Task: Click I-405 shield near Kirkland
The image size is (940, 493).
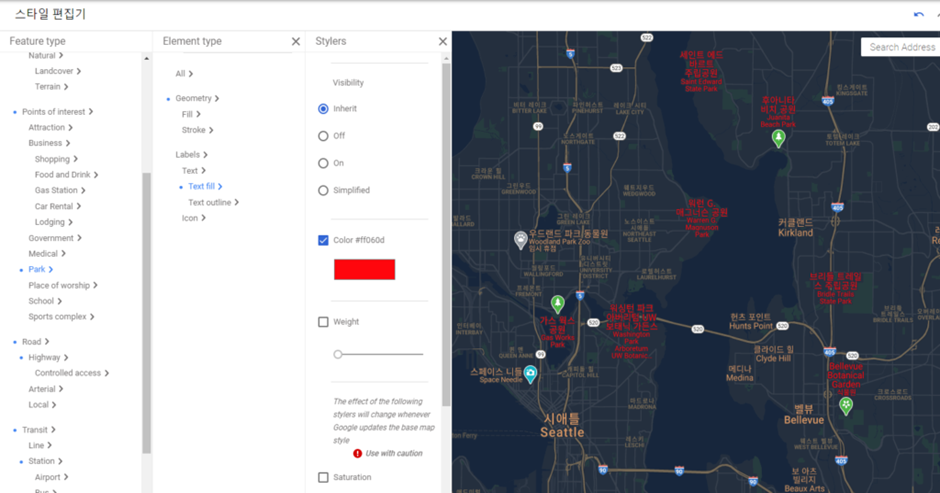Action: click(x=837, y=208)
